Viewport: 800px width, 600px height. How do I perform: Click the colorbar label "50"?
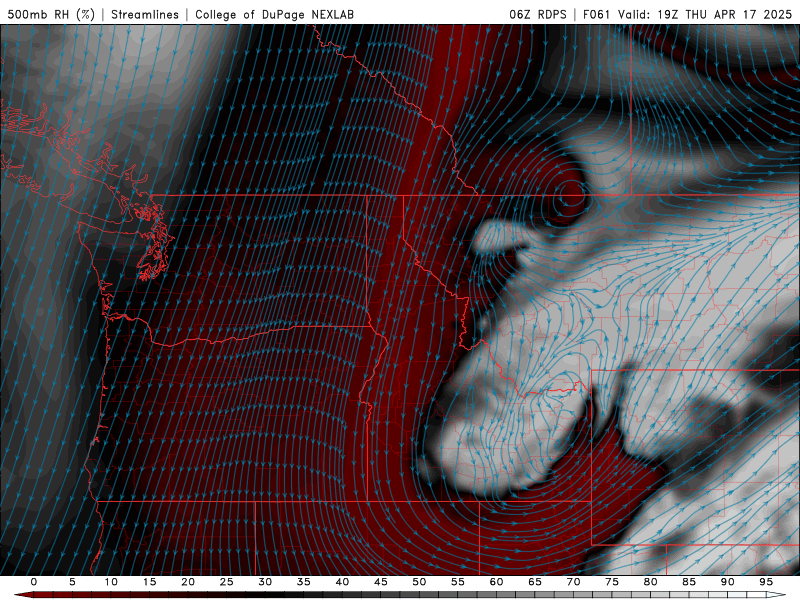tap(419, 582)
